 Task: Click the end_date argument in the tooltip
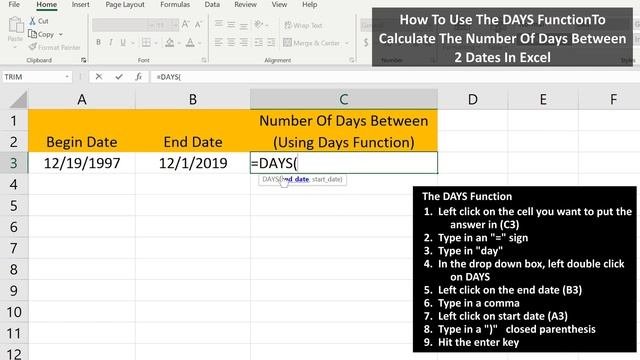point(296,179)
